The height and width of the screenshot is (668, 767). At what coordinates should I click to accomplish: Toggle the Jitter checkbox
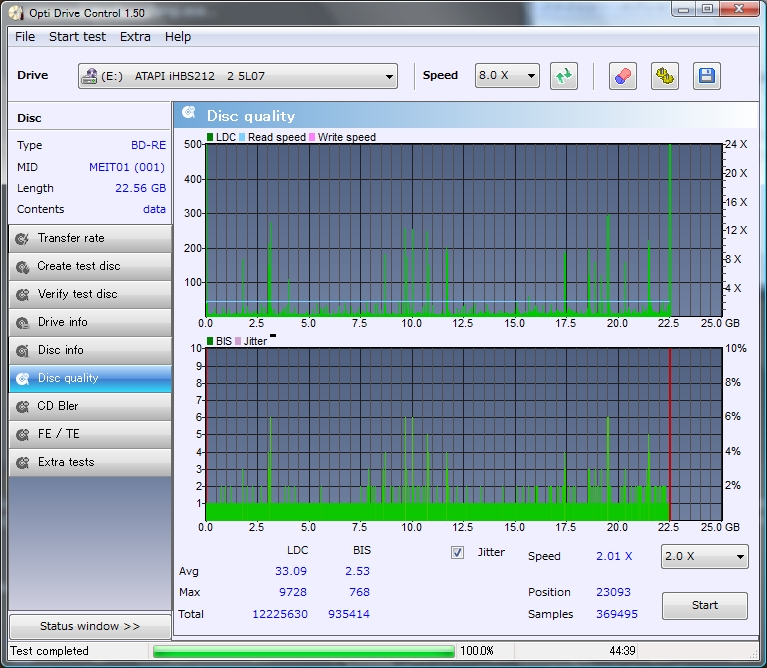pos(457,552)
